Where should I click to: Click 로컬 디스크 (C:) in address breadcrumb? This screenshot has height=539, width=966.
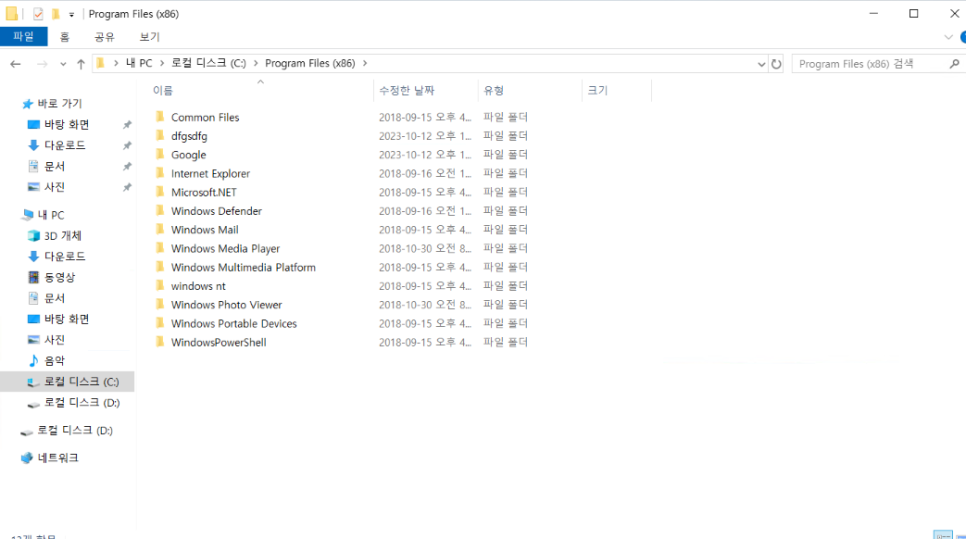point(208,63)
